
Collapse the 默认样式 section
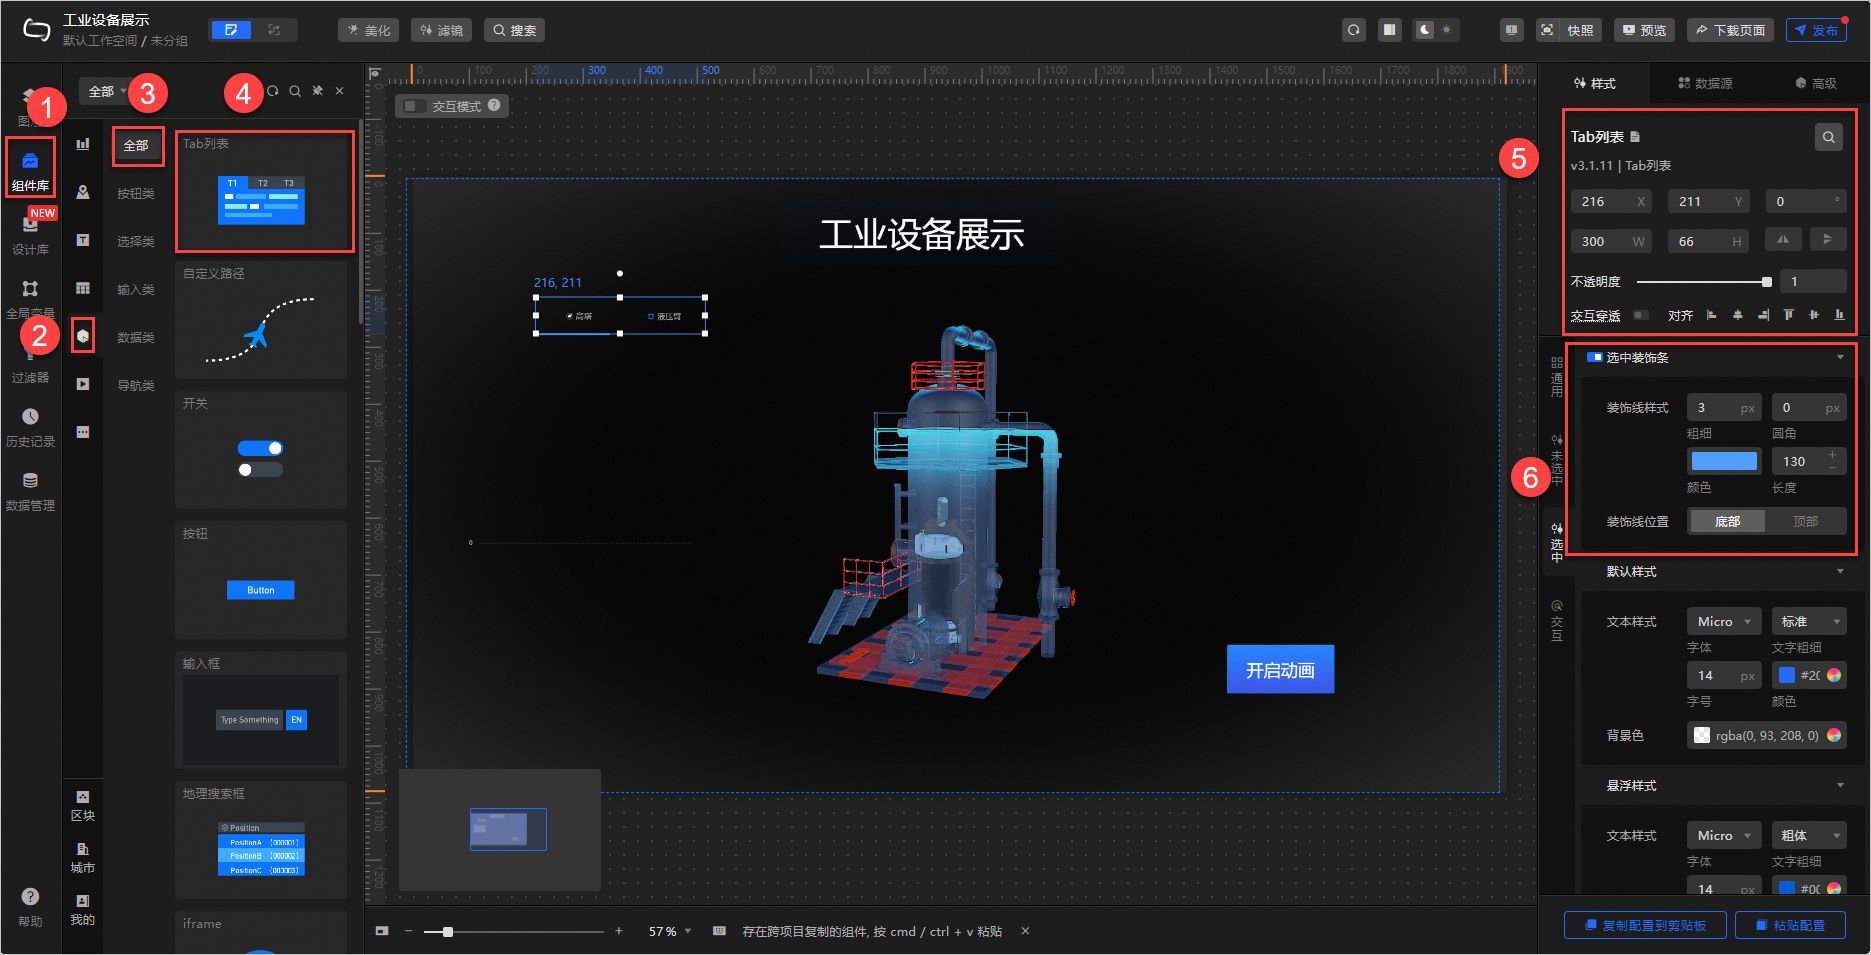1840,571
